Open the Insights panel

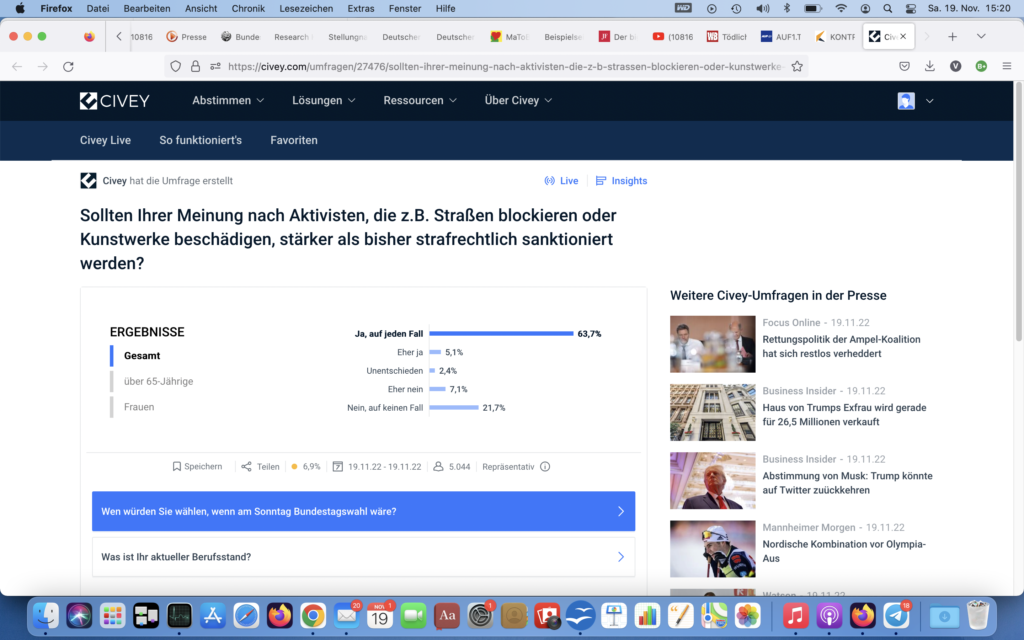coord(621,181)
